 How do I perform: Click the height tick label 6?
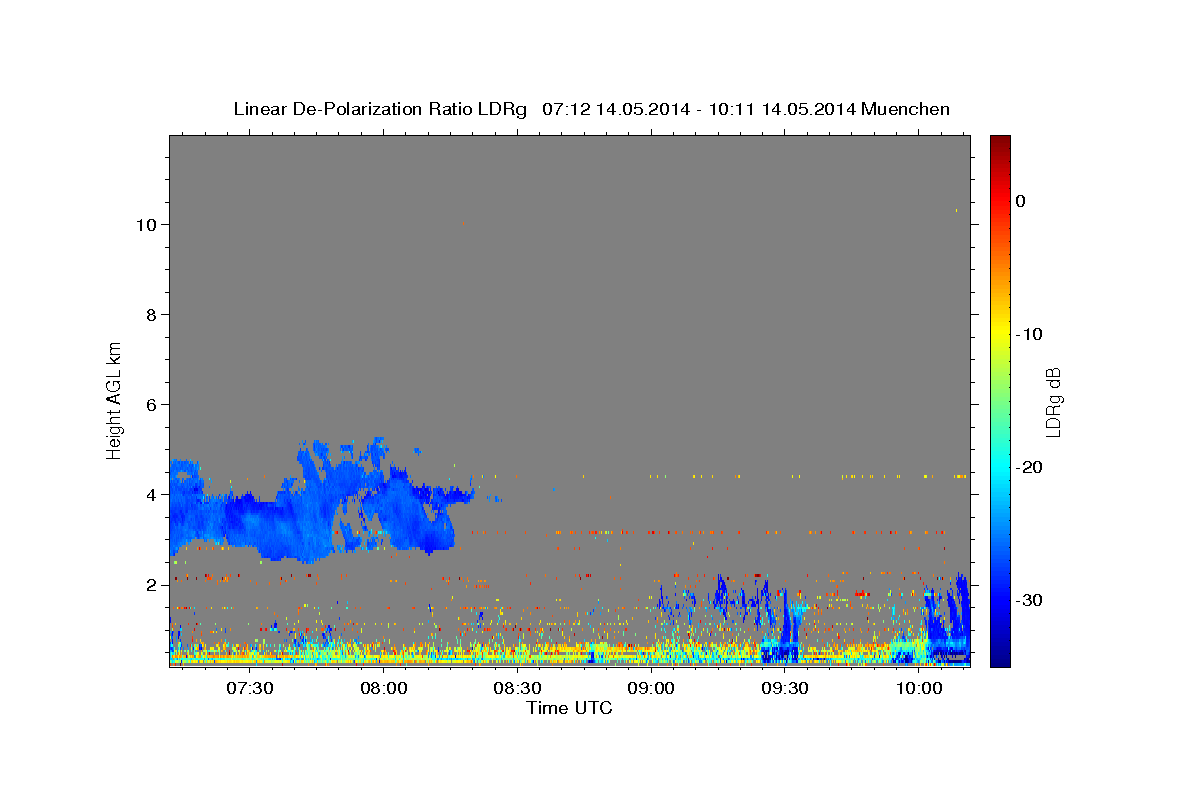151,405
